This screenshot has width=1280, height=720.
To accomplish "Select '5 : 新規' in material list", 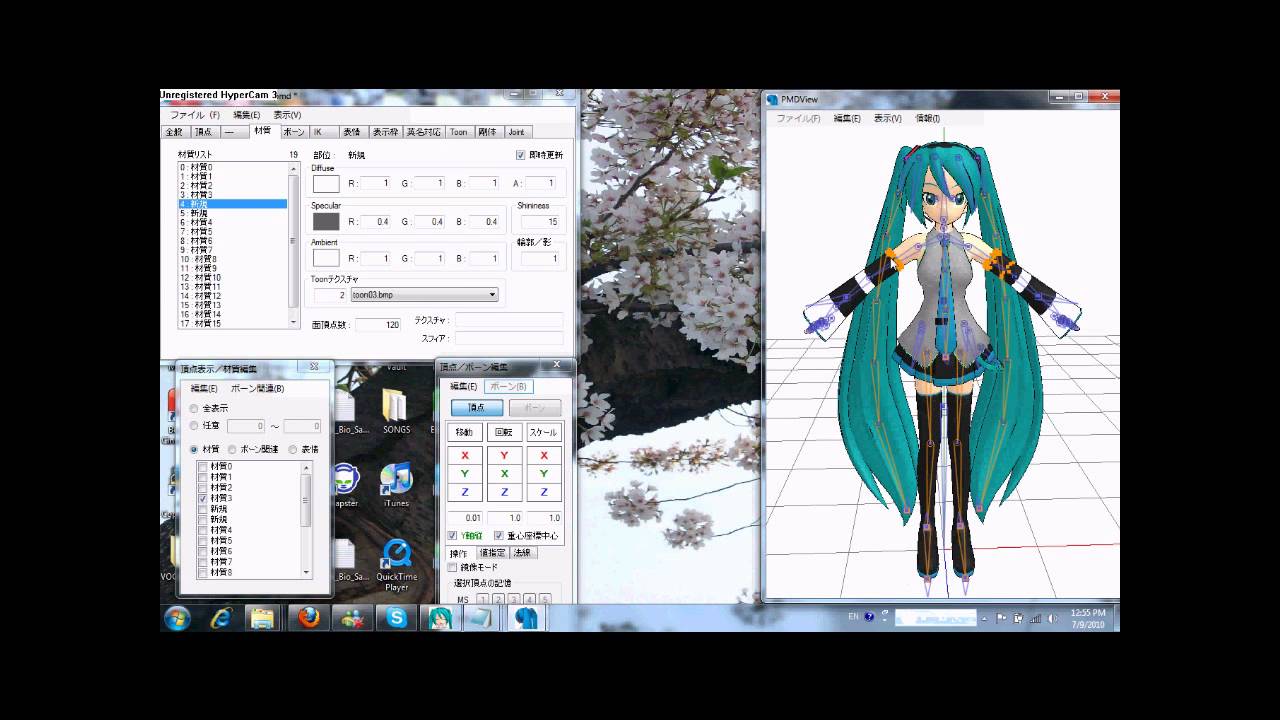I will click(x=232, y=213).
